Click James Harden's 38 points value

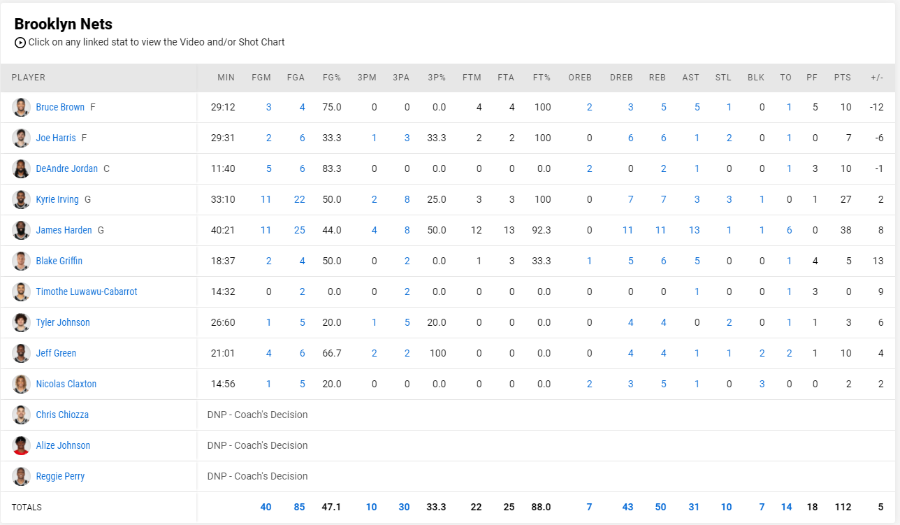pyautogui.click(x=845, y=230)
